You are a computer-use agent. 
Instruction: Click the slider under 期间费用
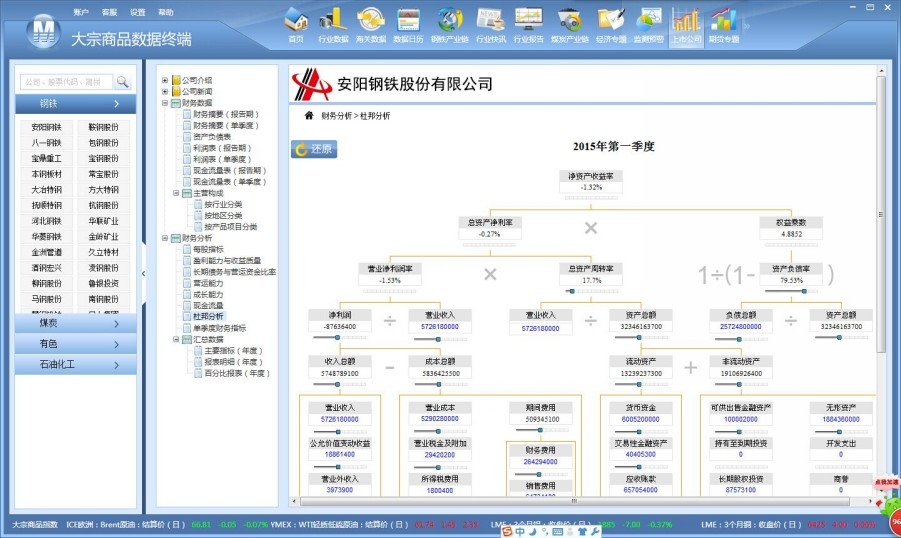[x=540, y=430]
